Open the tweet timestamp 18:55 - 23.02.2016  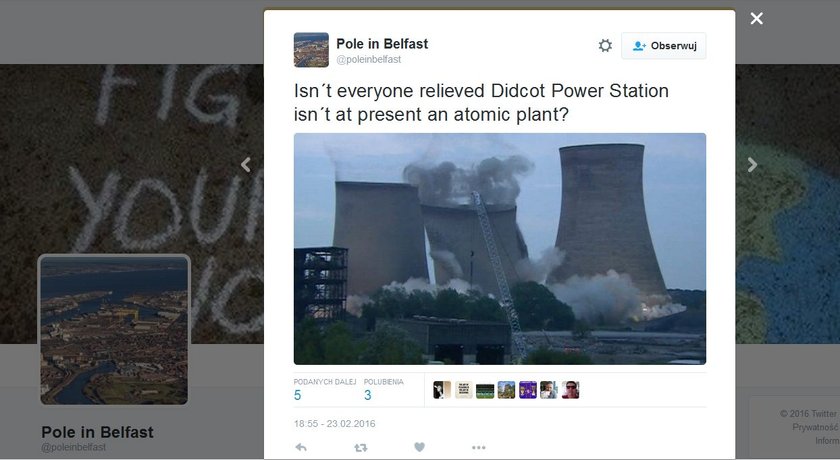pos(334,424)
